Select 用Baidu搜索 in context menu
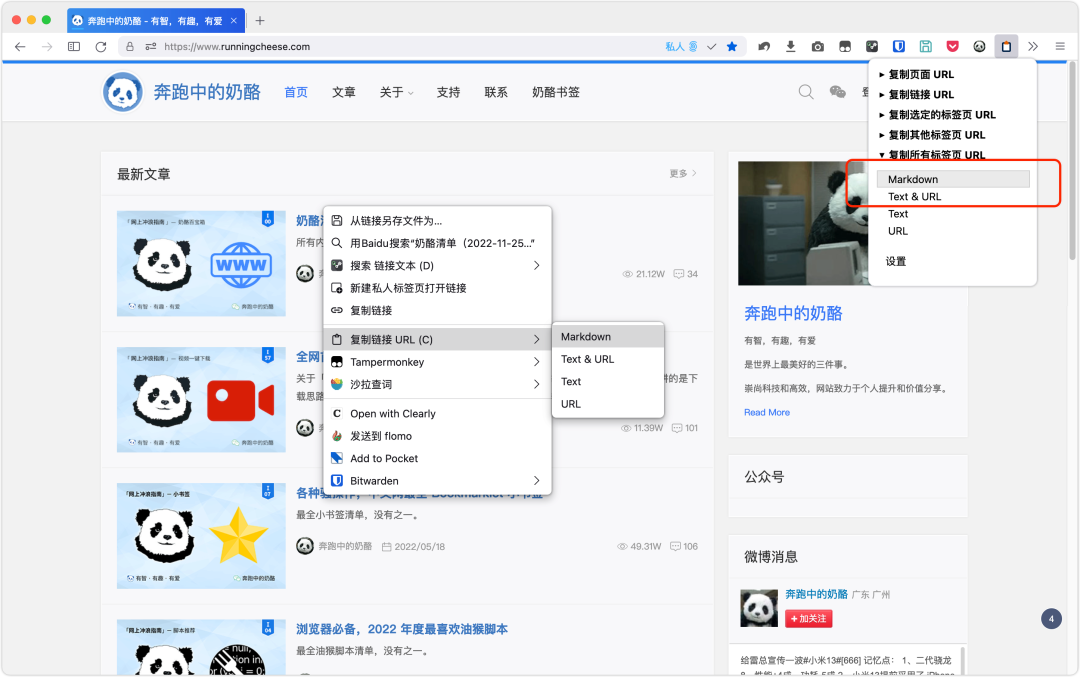This screenshot has height=677, width=1080. 437,243
